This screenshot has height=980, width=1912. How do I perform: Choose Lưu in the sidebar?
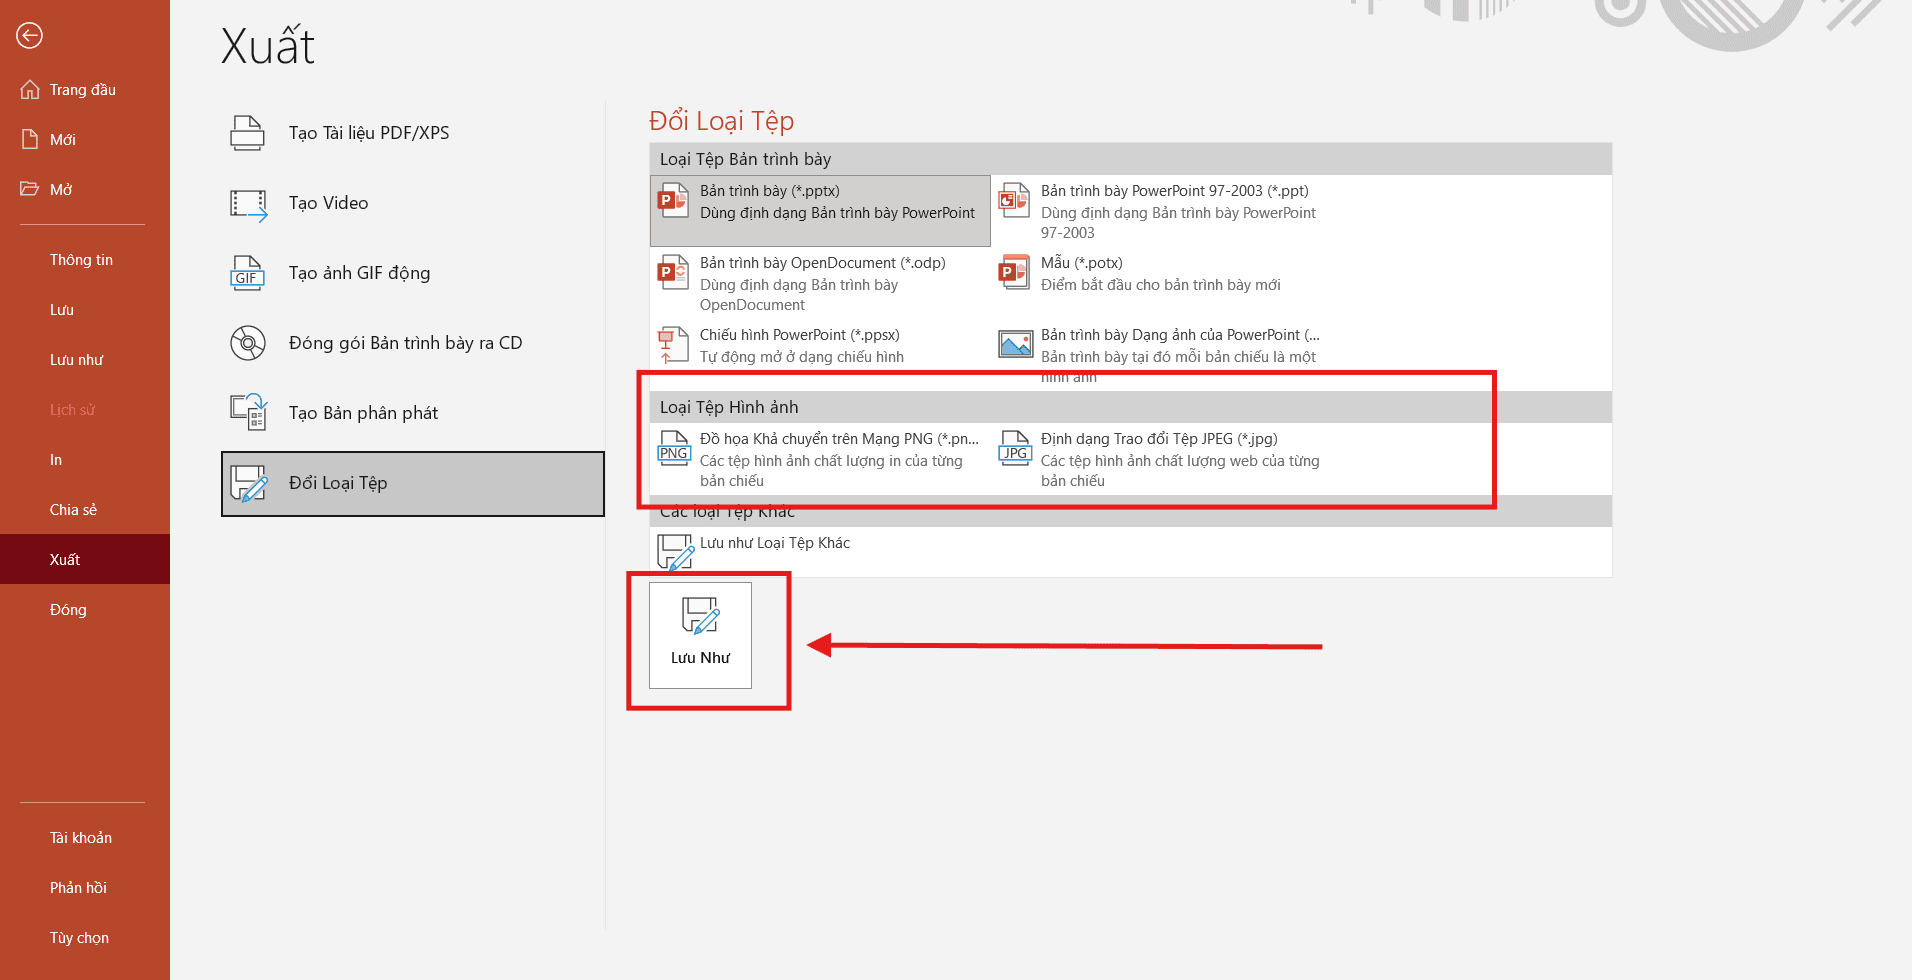tap(85, 310)
